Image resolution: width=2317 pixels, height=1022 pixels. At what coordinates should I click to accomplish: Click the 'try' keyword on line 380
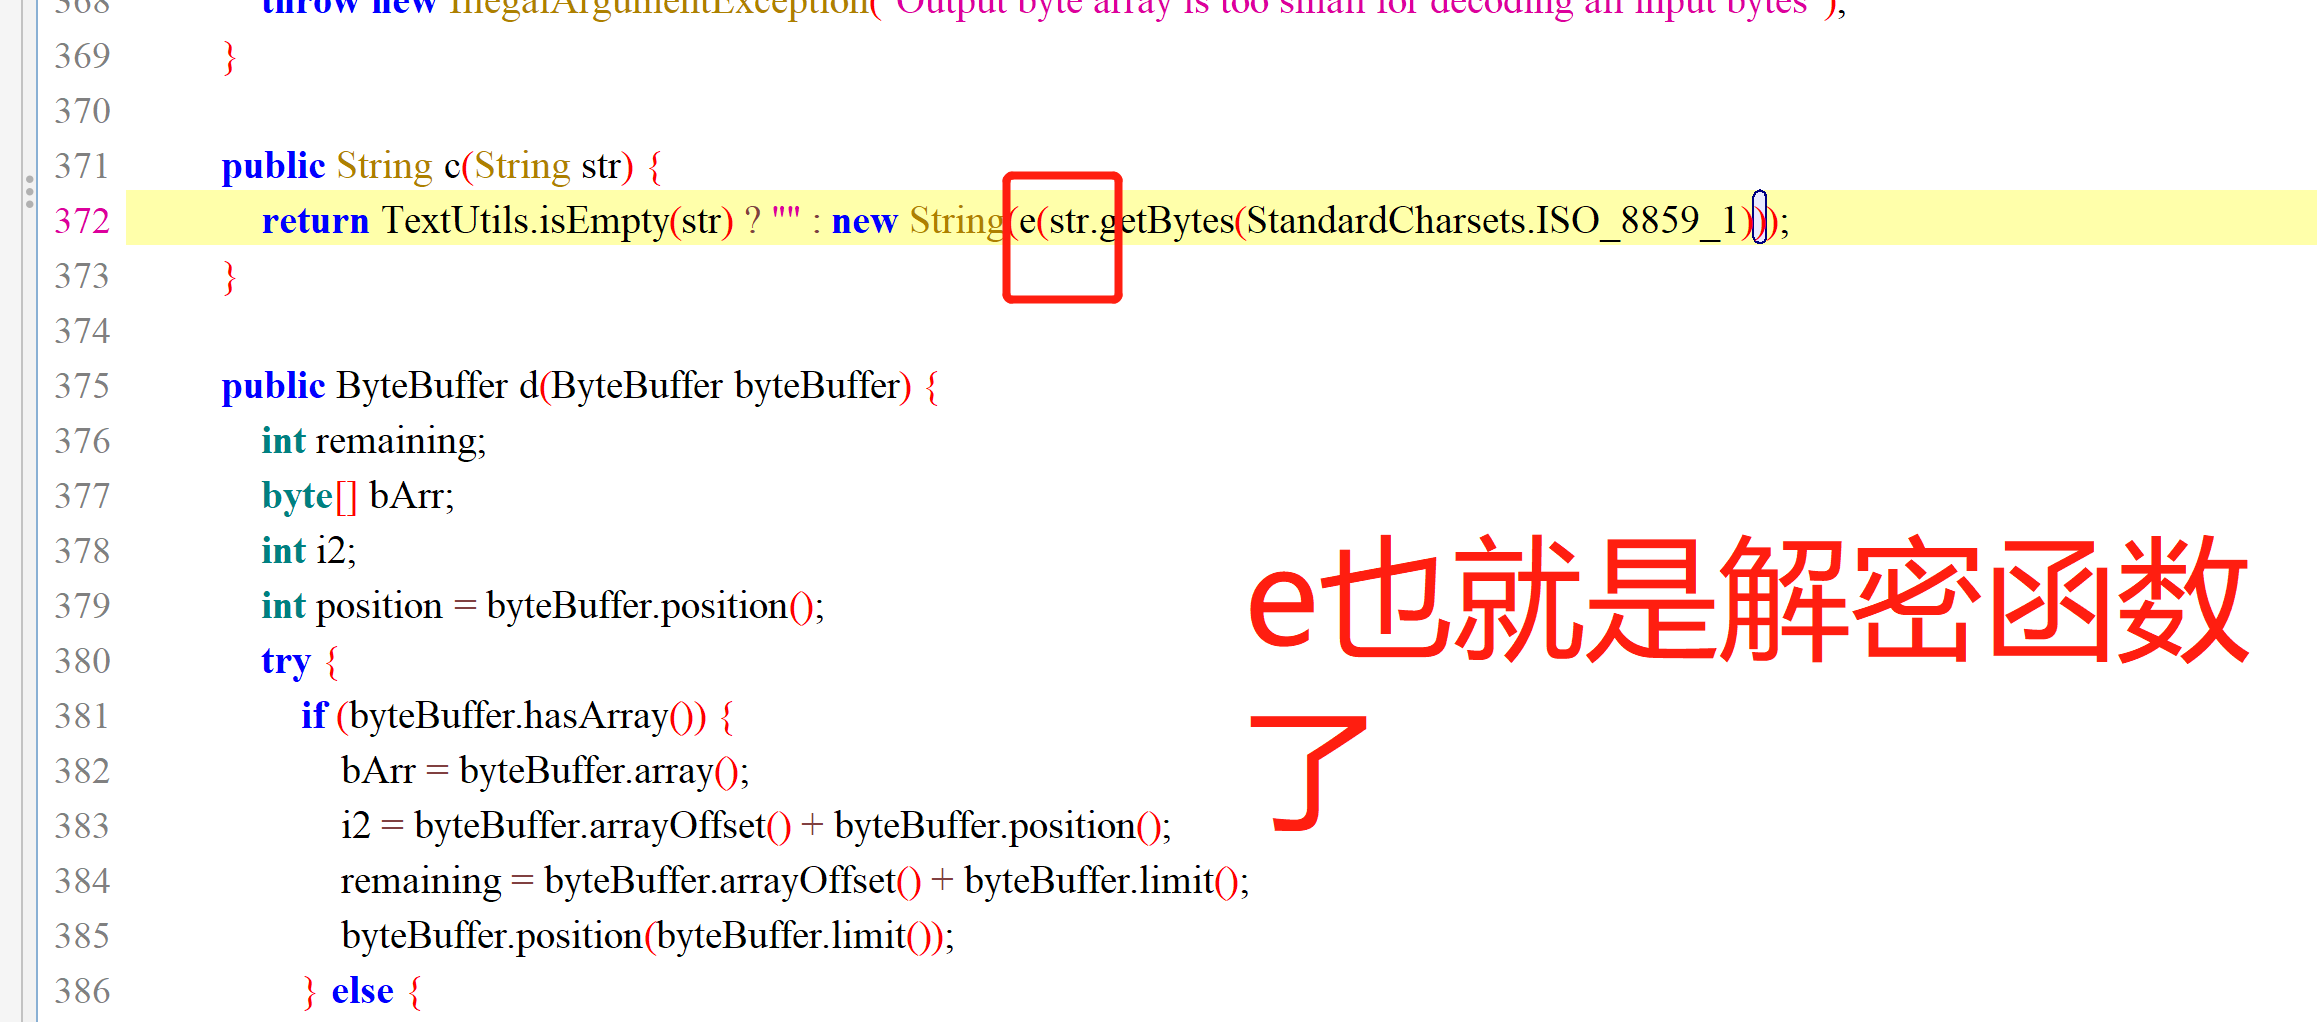pyautogui.click(x=286, y=662)
